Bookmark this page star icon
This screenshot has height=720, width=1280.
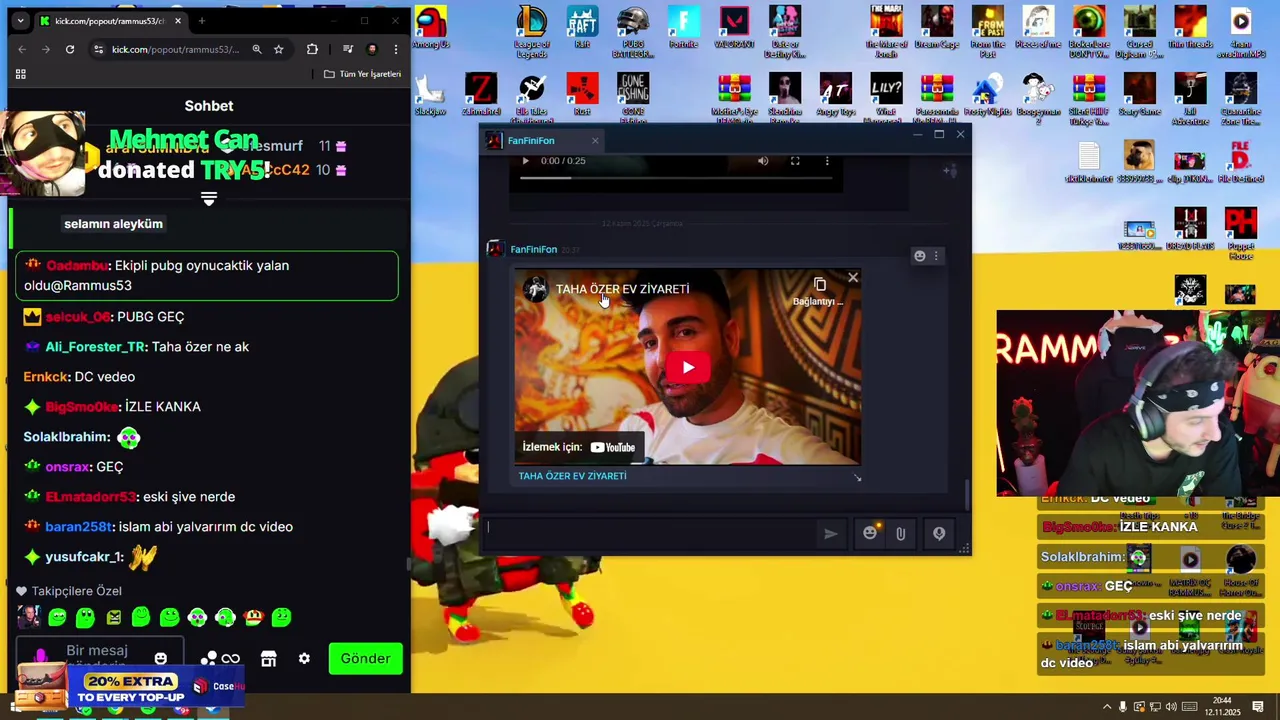click(x=279, y=49)
